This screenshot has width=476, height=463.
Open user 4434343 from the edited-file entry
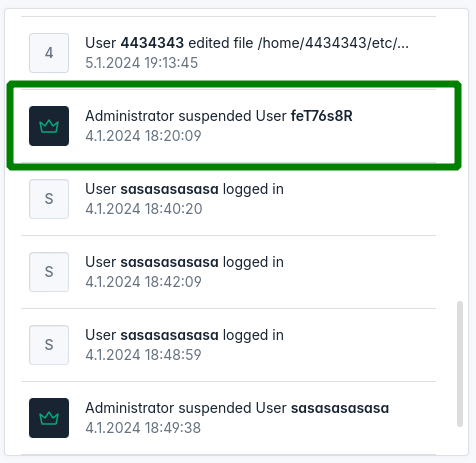(152, 43)
